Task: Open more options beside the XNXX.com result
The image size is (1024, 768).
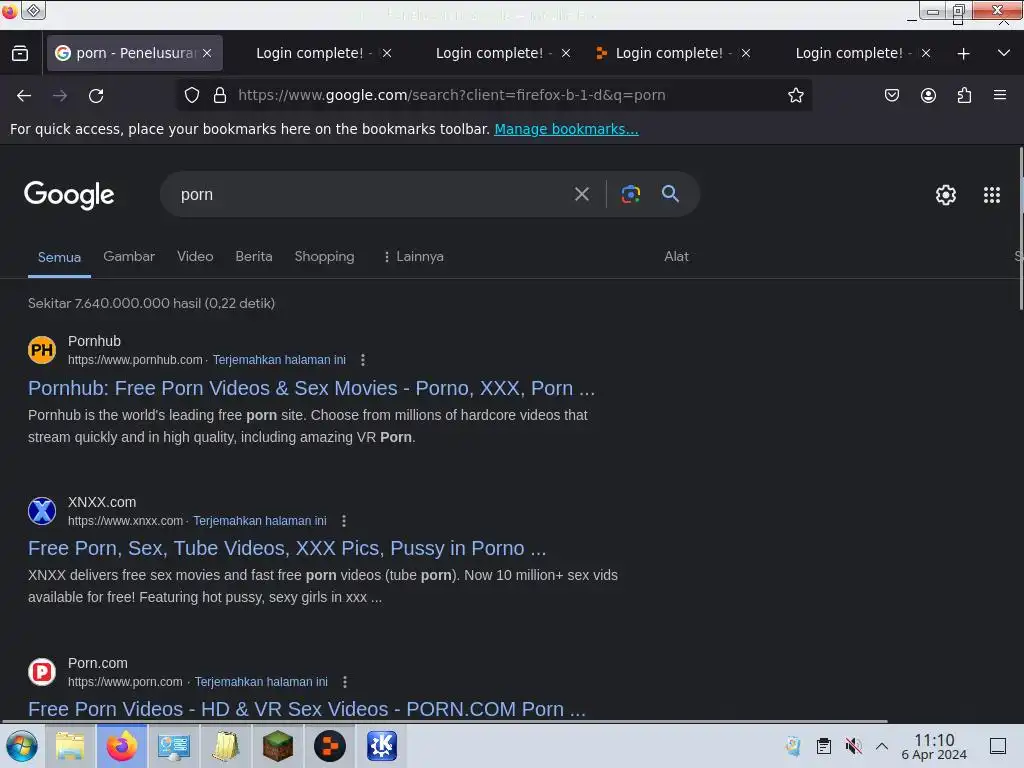Action: [x=344, y=520]
